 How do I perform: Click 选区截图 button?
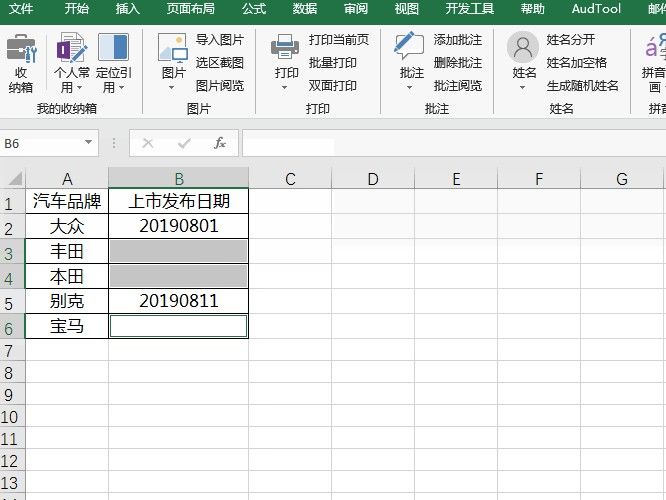click(220, 63)
